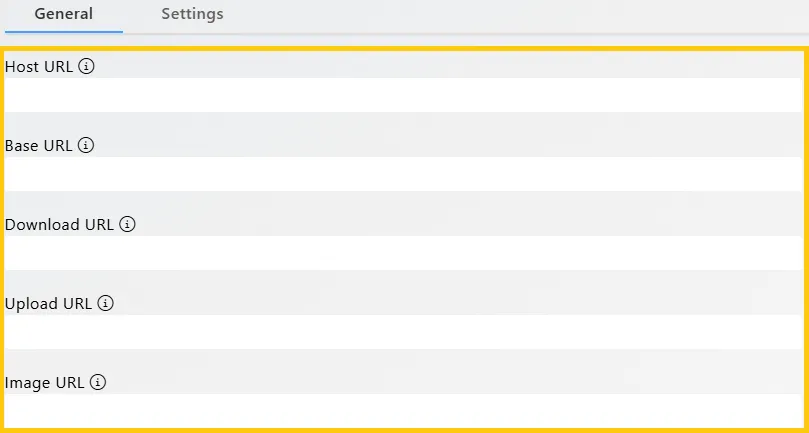The image size is (809, 433).
Task: Click the Base URL label text
Action: pyautogui.click(x=39, y=146)
